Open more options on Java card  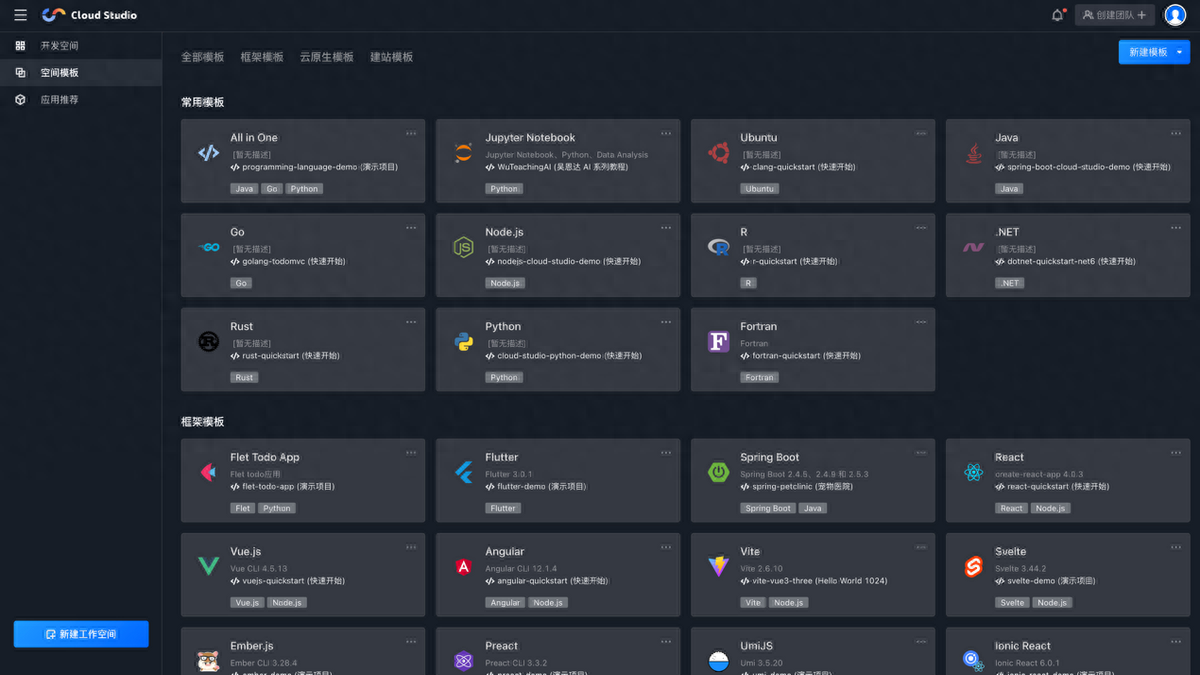[1176, 133]
